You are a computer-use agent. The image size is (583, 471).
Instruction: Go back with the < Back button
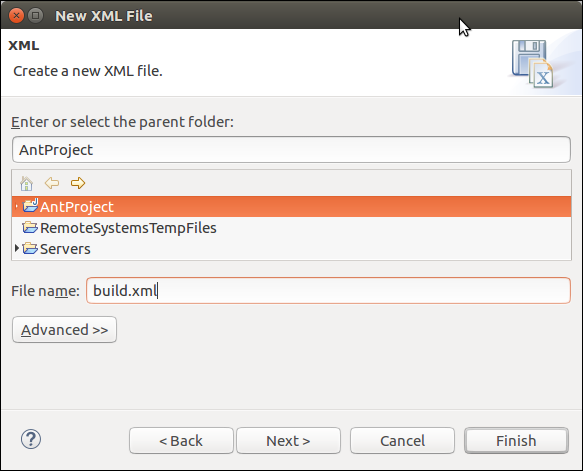[181, 441]
